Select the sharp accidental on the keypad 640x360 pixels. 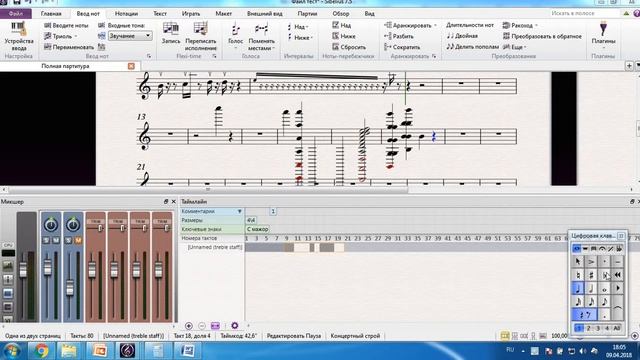591,275
